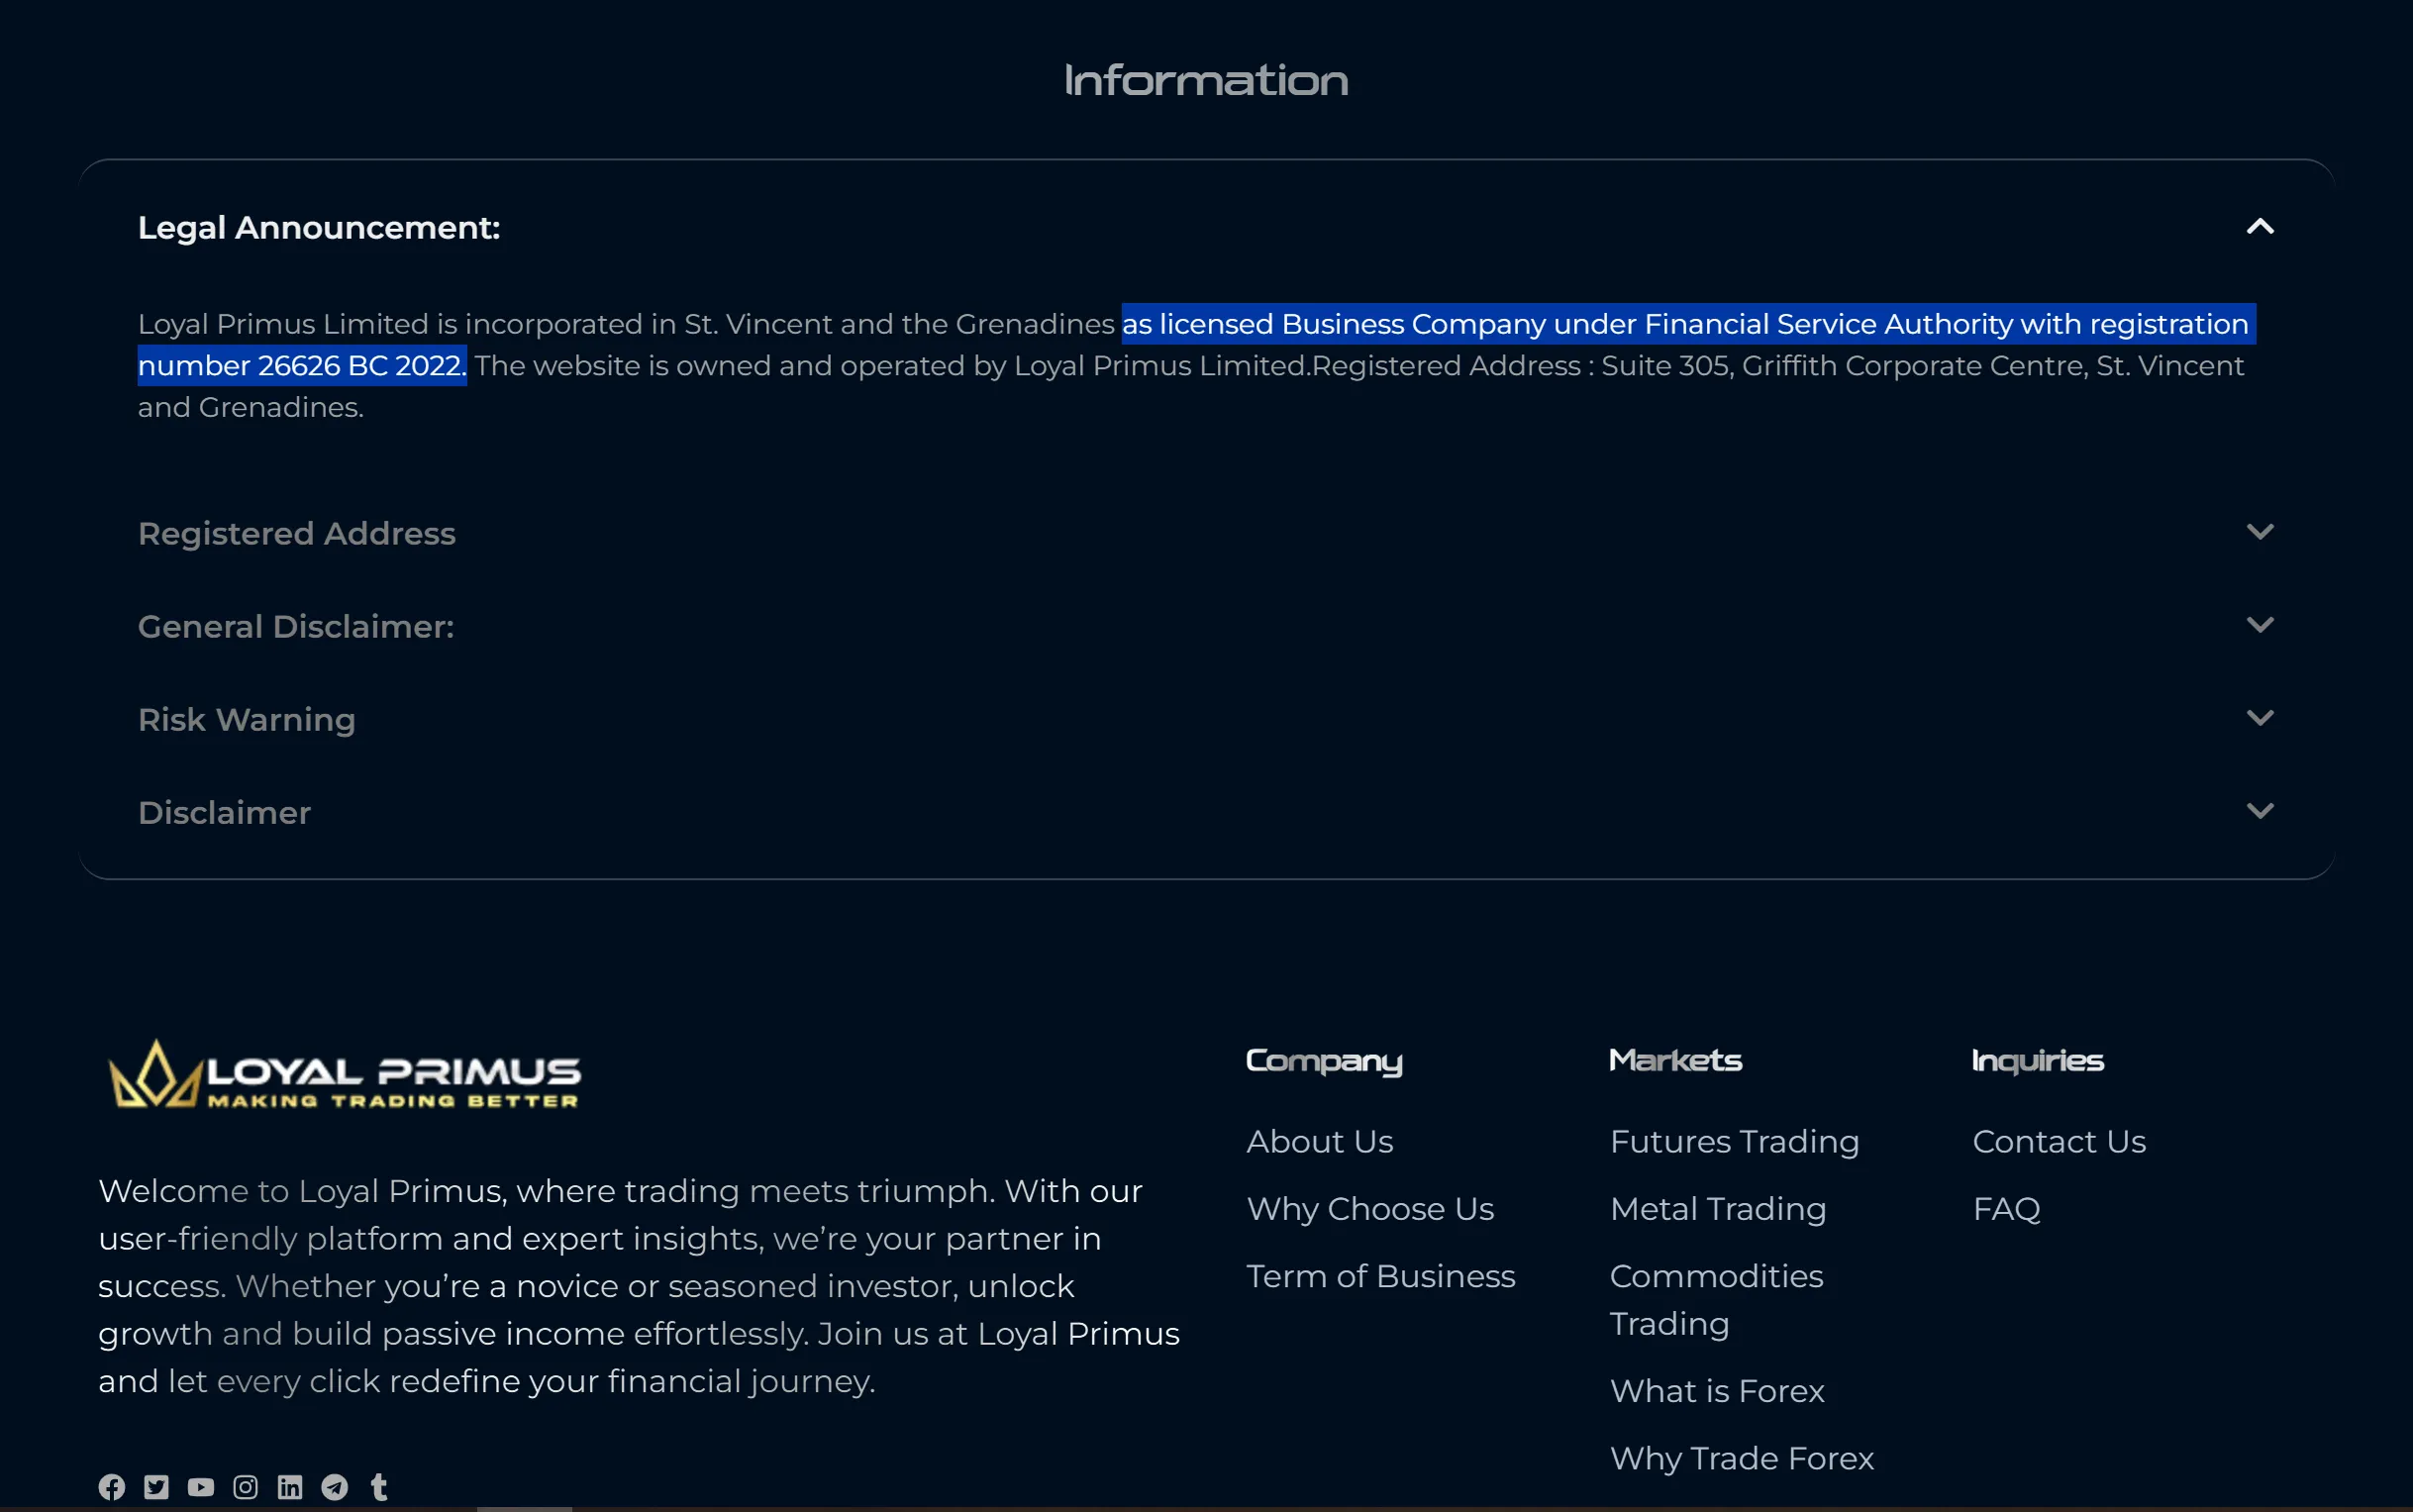
Task: Expand the final Disclaimer section chevron
Action: pos(2260,811)
